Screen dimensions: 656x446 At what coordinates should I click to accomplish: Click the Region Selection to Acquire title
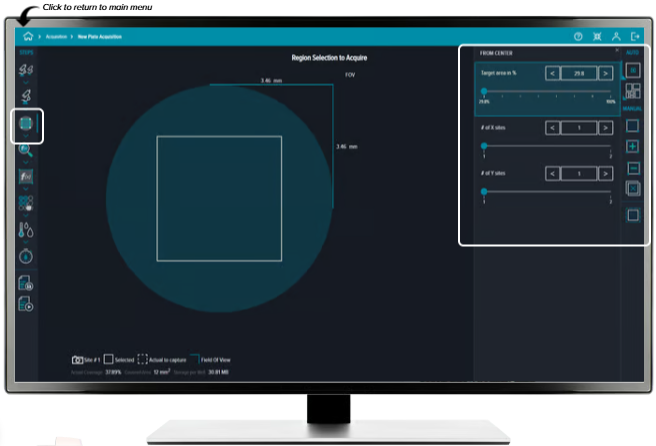pos(329,58)
